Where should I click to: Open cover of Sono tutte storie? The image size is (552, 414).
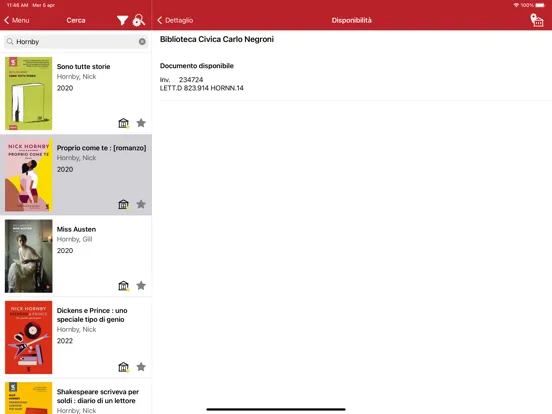point(29,93)
